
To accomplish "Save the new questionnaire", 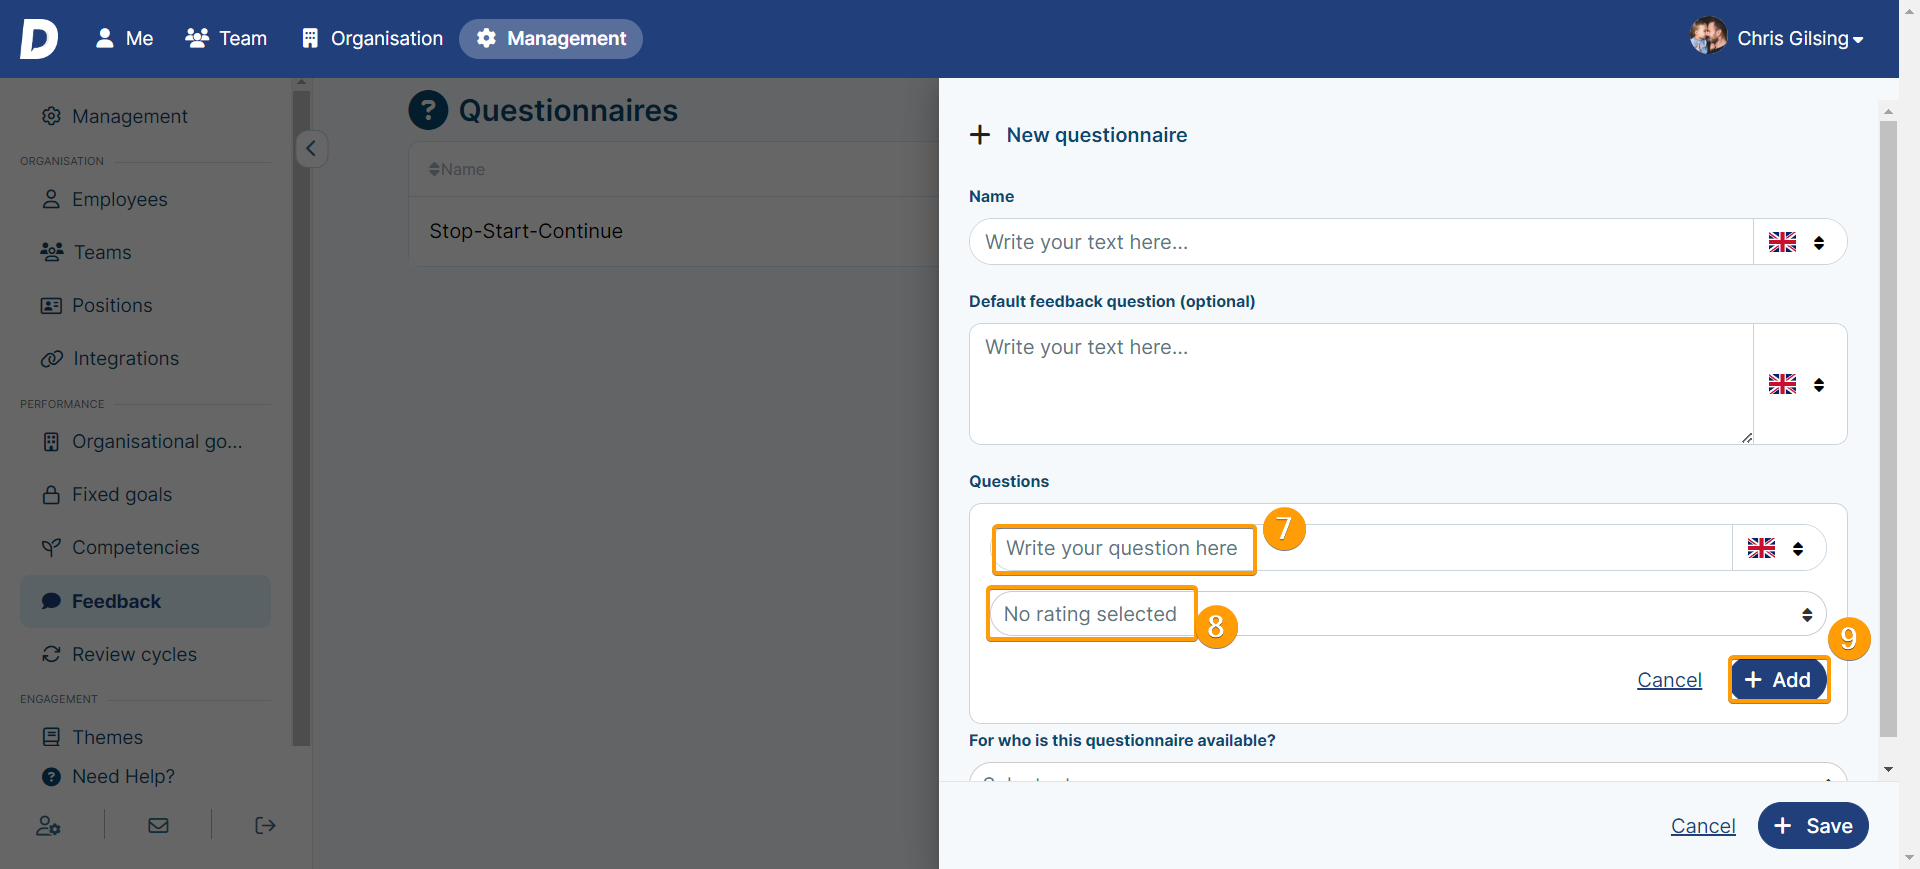I will [1813, 826].
